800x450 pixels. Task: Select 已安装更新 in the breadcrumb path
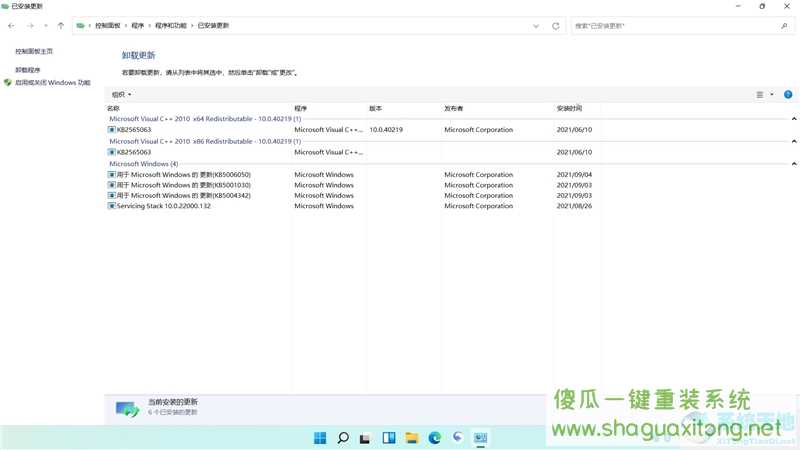(213, 26)
